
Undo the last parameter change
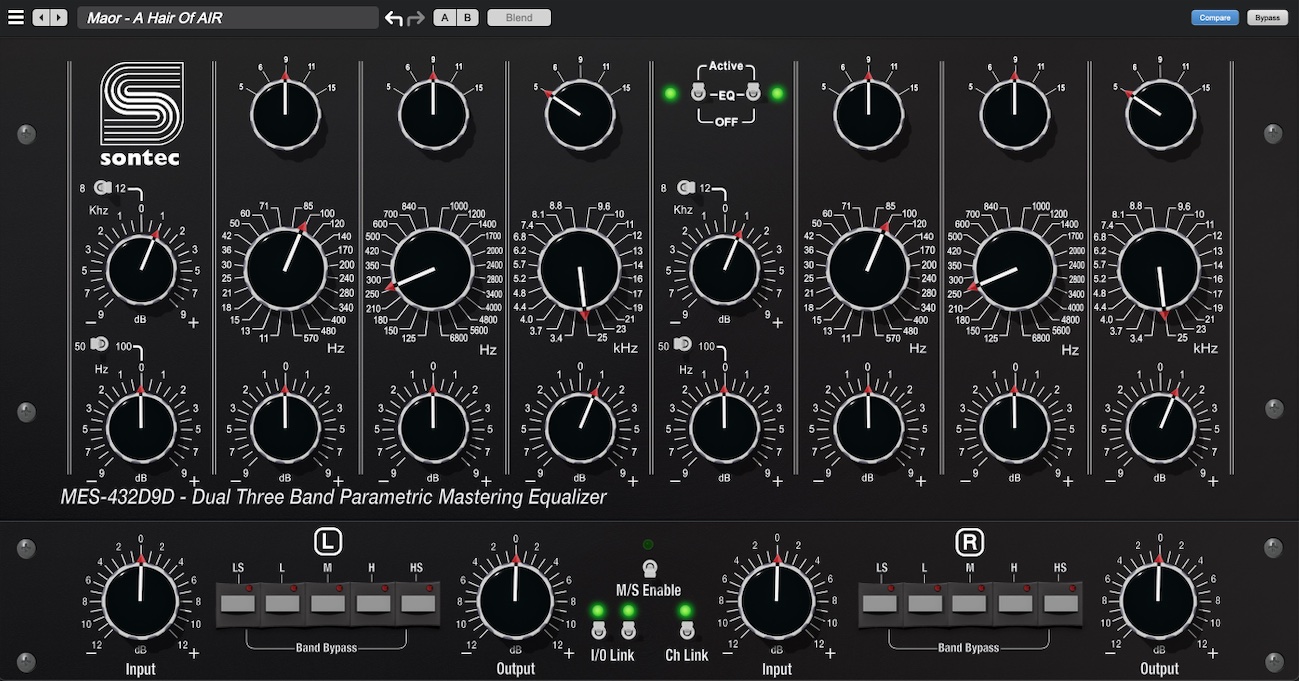click(x=394, y=18)
